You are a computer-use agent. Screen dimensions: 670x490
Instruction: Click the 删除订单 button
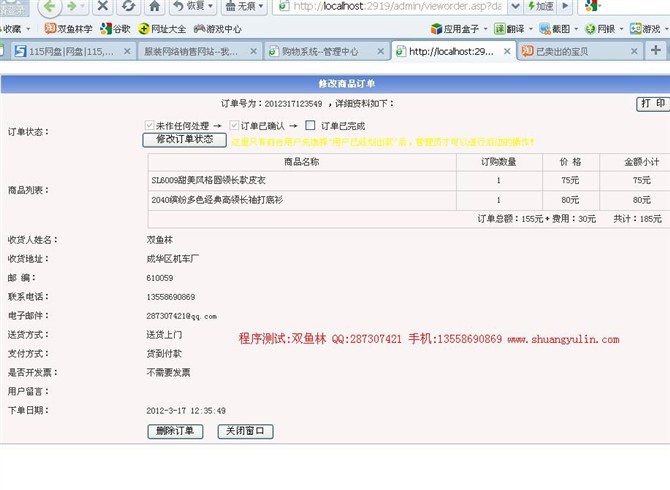click(175, 431)
